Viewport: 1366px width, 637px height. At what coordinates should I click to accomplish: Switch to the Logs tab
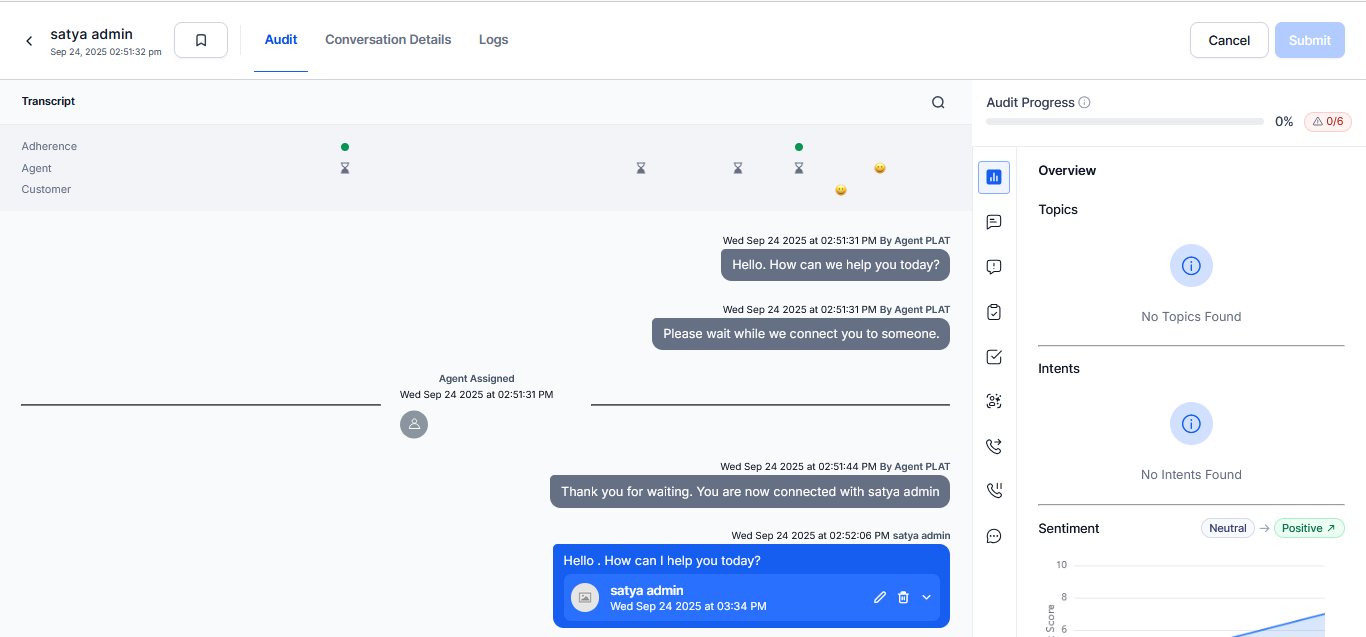[x=493, y=40]
